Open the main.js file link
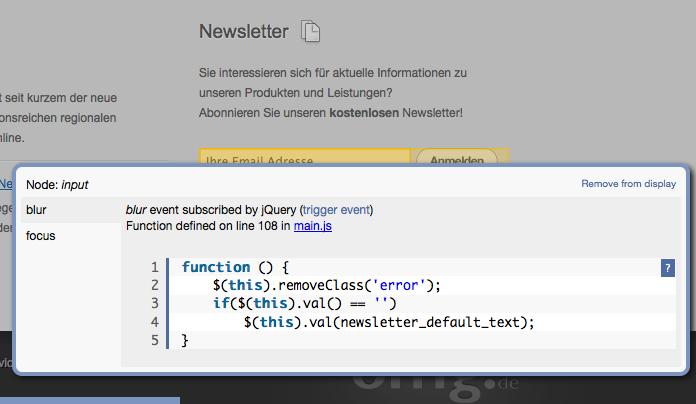Image resolution: width=696 pixels, height=404 pixels. pos(313,227)
